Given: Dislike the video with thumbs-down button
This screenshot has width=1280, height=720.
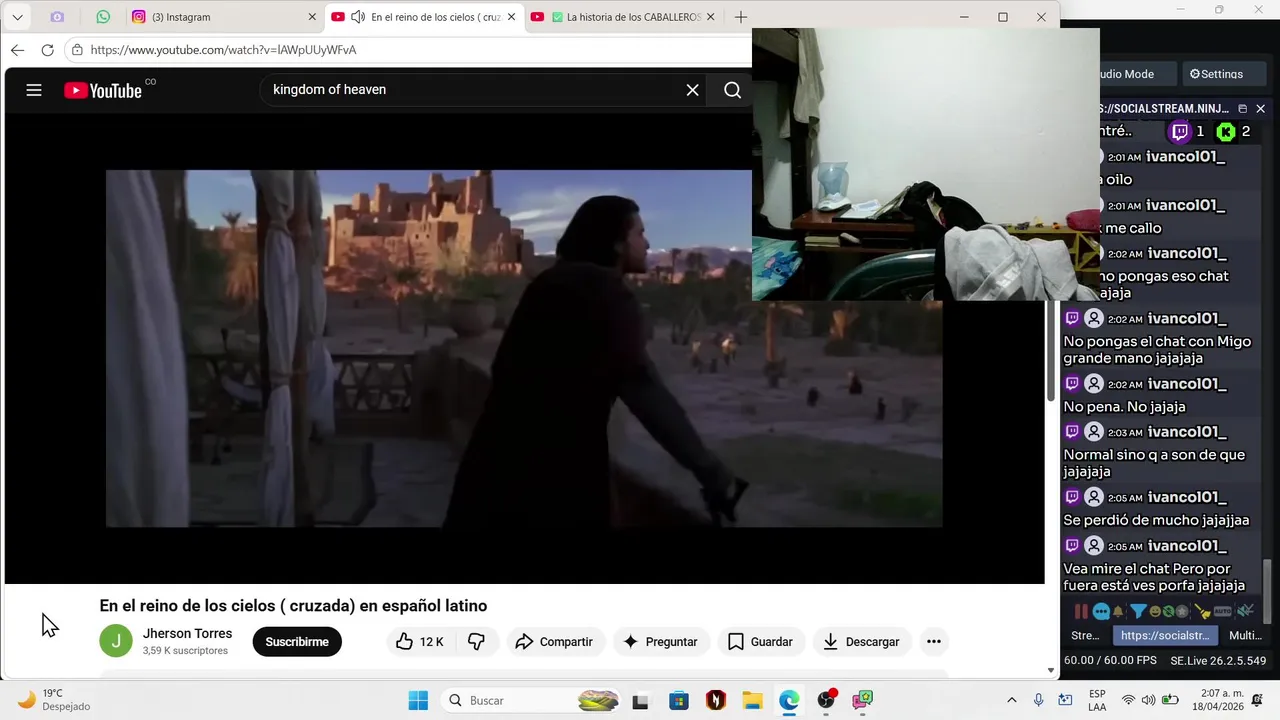Looking at the screenshot, I should [x=477, y=642].
